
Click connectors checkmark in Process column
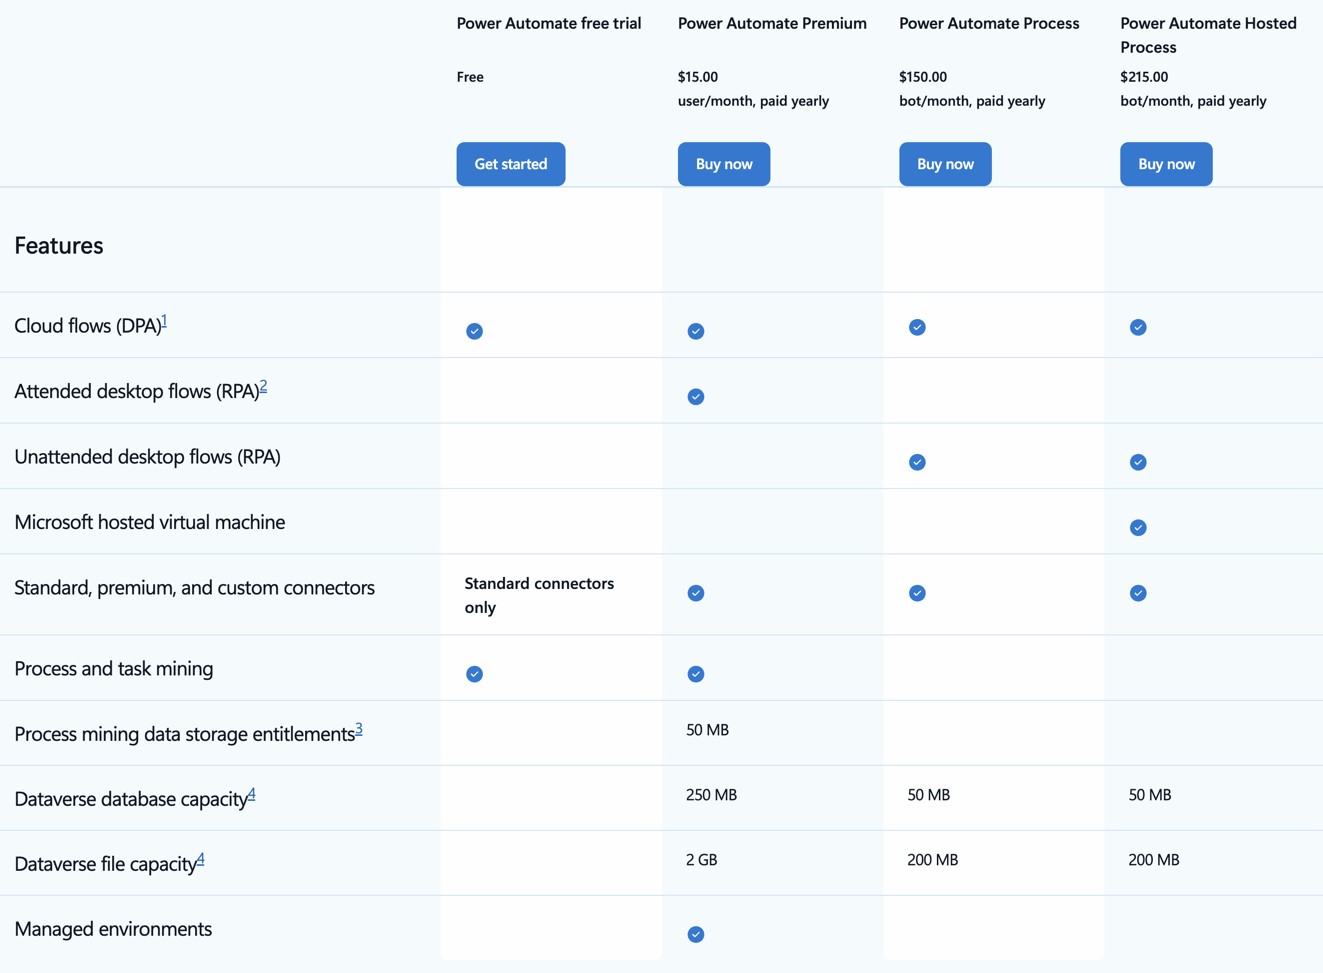[x=917, y=593]
